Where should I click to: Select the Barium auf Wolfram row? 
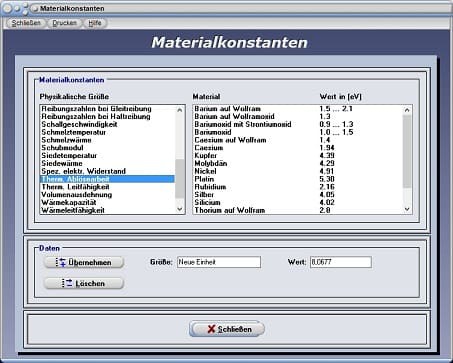pyautogui.click(x=298, y=109)
